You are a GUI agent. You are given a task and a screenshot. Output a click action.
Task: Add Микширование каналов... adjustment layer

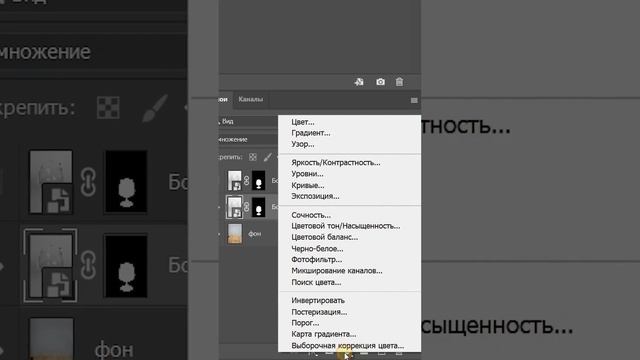[337, 271]
